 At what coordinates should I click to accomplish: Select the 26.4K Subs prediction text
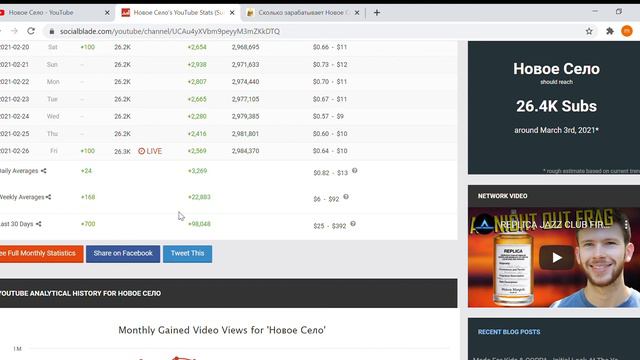click(x=556, y=106)
